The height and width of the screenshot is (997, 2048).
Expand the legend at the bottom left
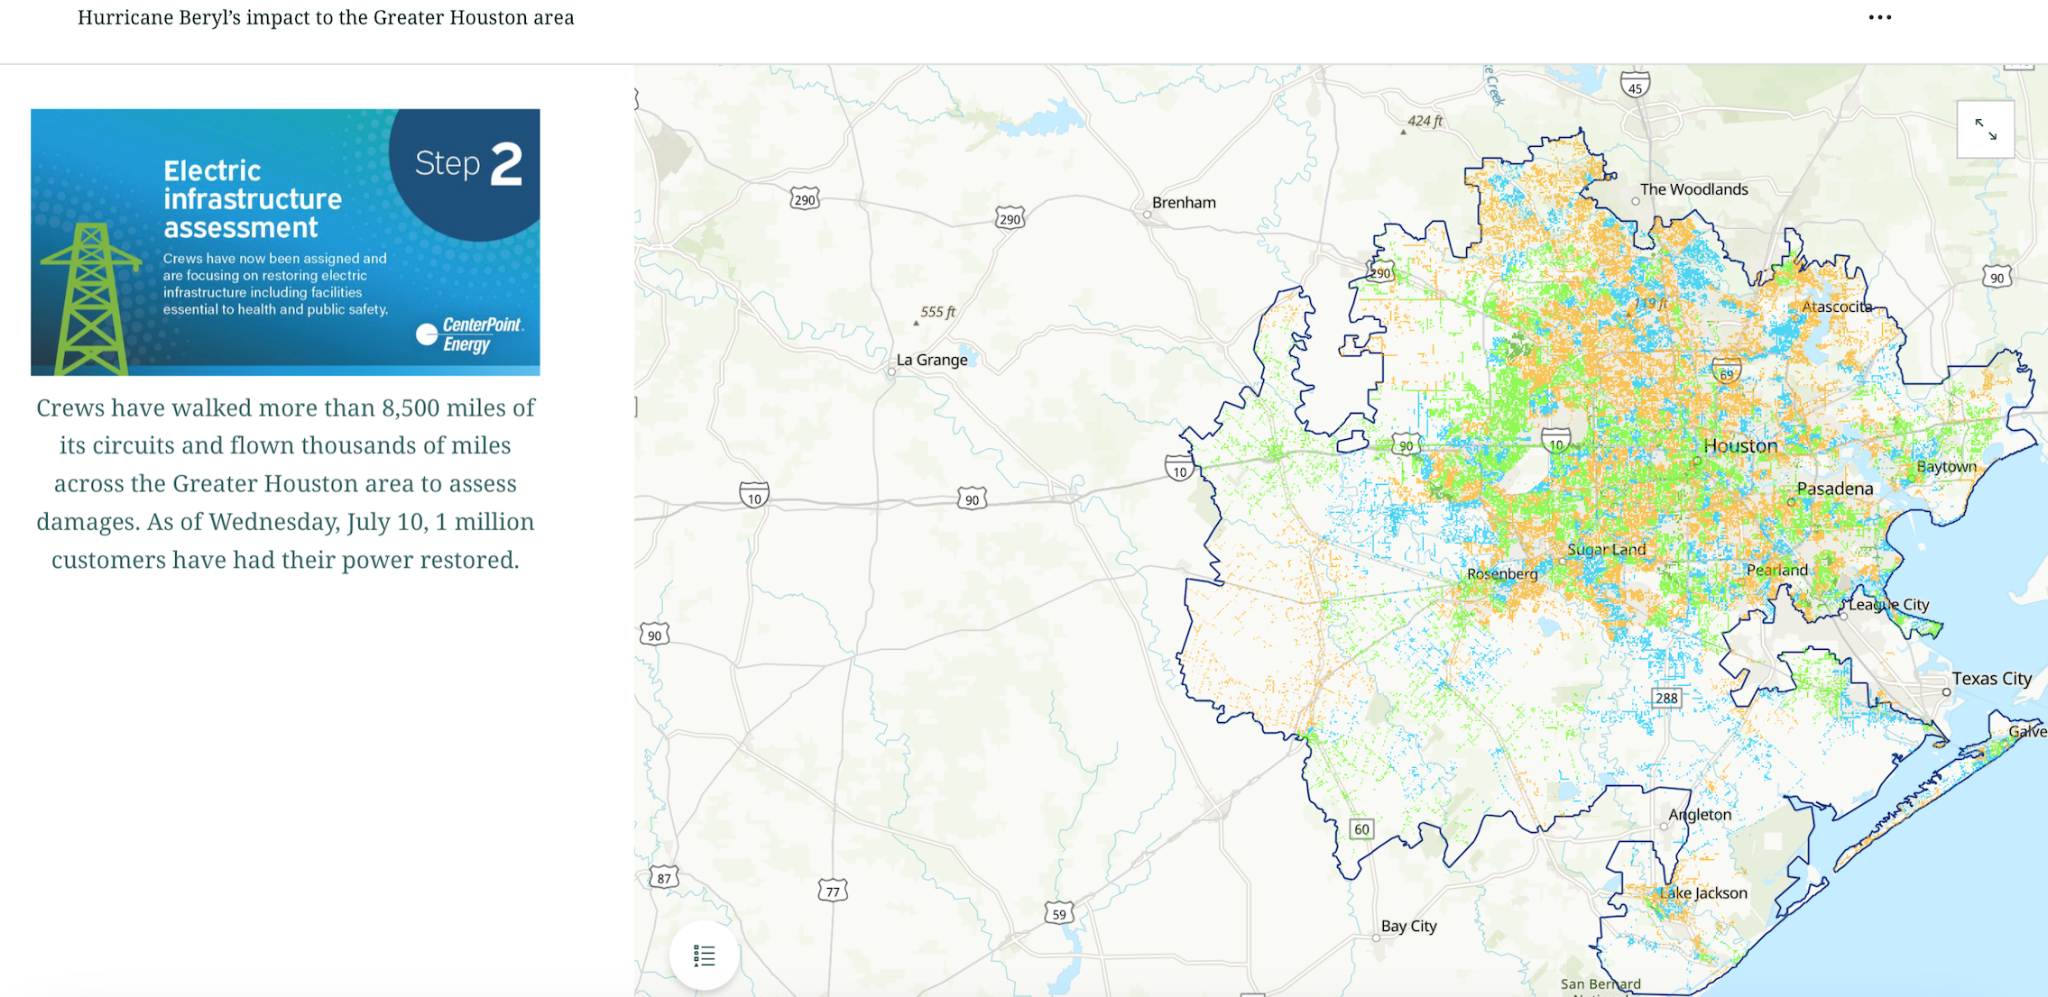(x=703, y=955)
